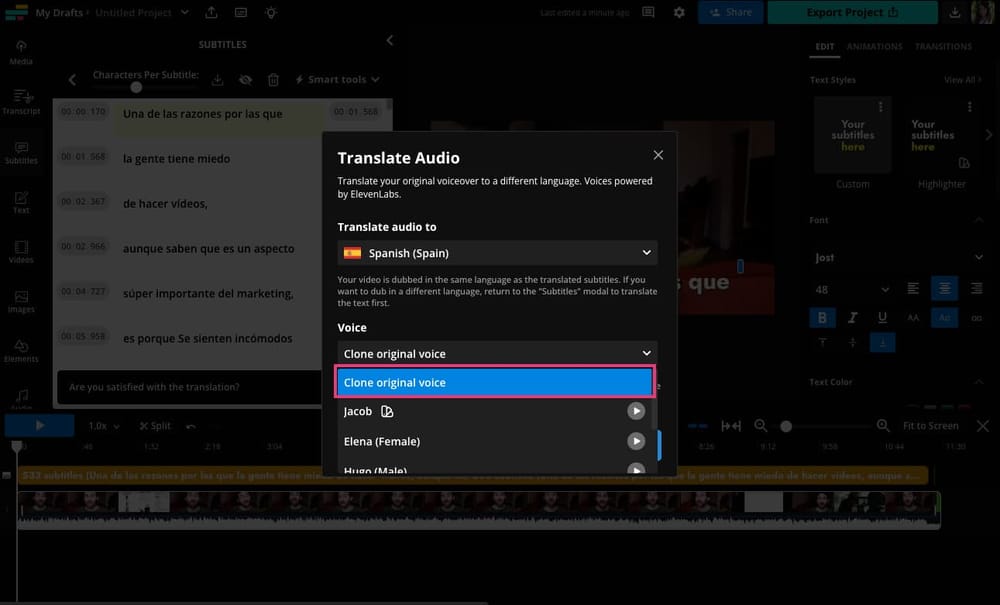The width and height of the screenshot is (1000, 605).
Task: Switch to the Animations tab
Action: tap(875, 45)
